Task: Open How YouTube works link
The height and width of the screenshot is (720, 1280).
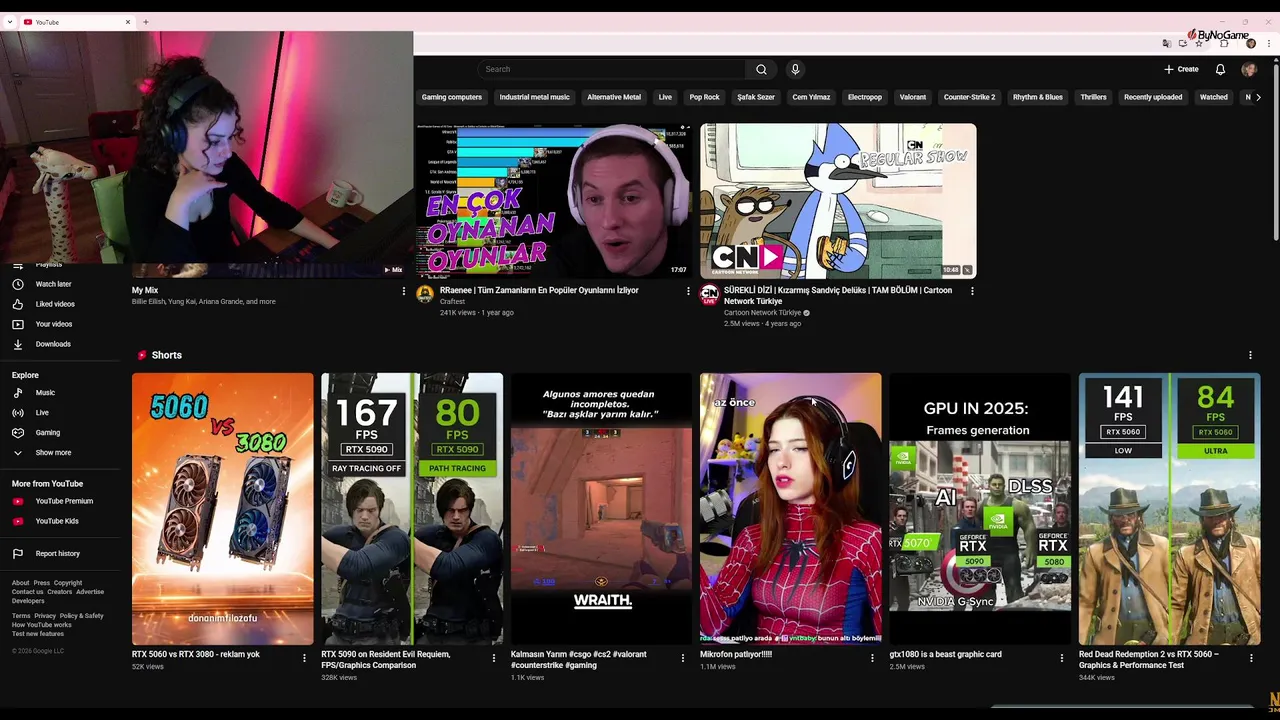Action: click(41, 625)
